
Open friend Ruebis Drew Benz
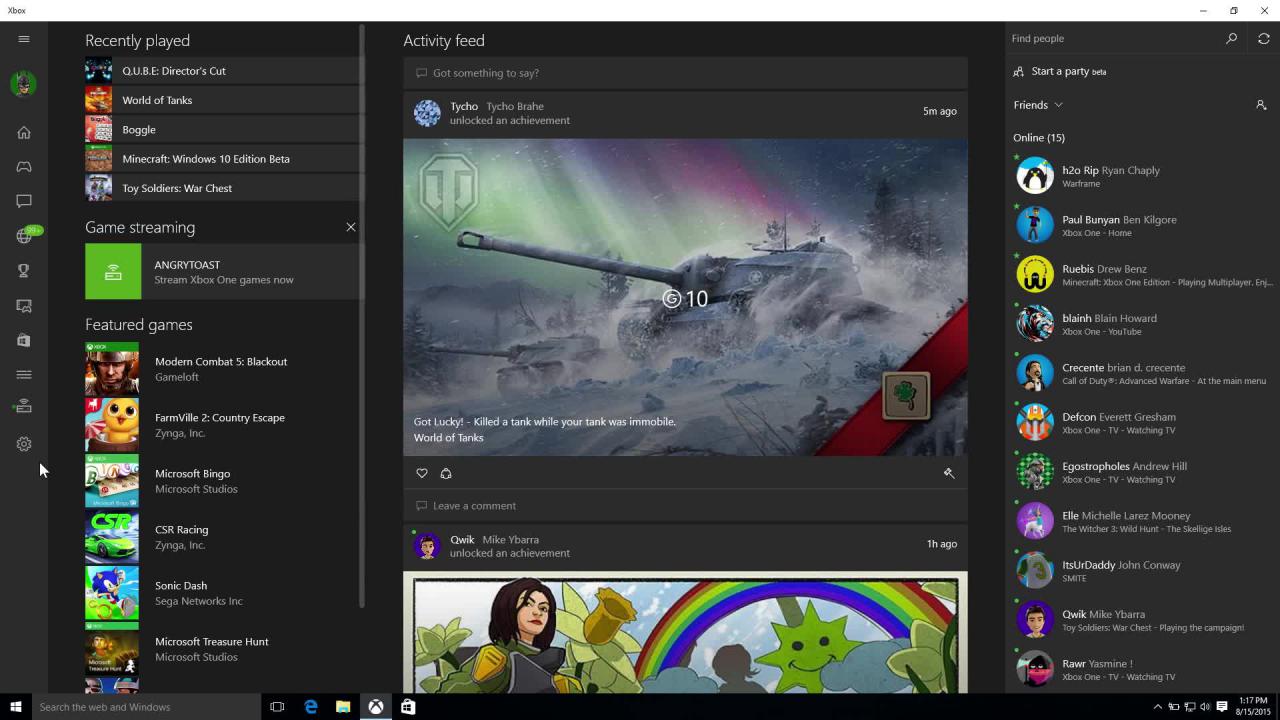(1142, 275)
